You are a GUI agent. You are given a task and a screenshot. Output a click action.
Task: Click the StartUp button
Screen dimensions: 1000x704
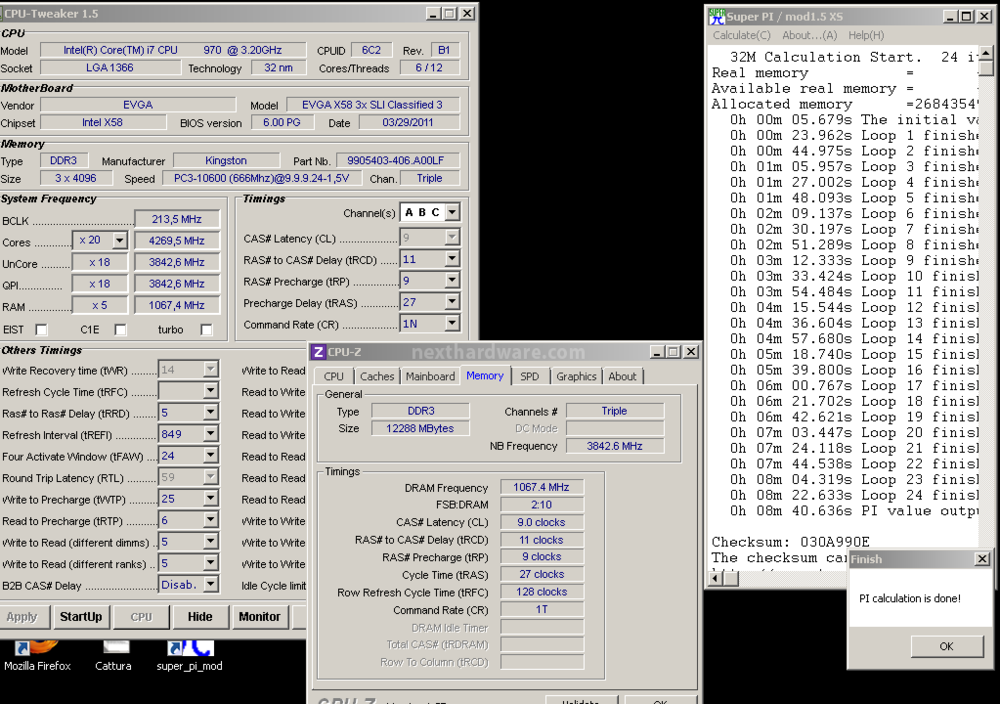81,617
